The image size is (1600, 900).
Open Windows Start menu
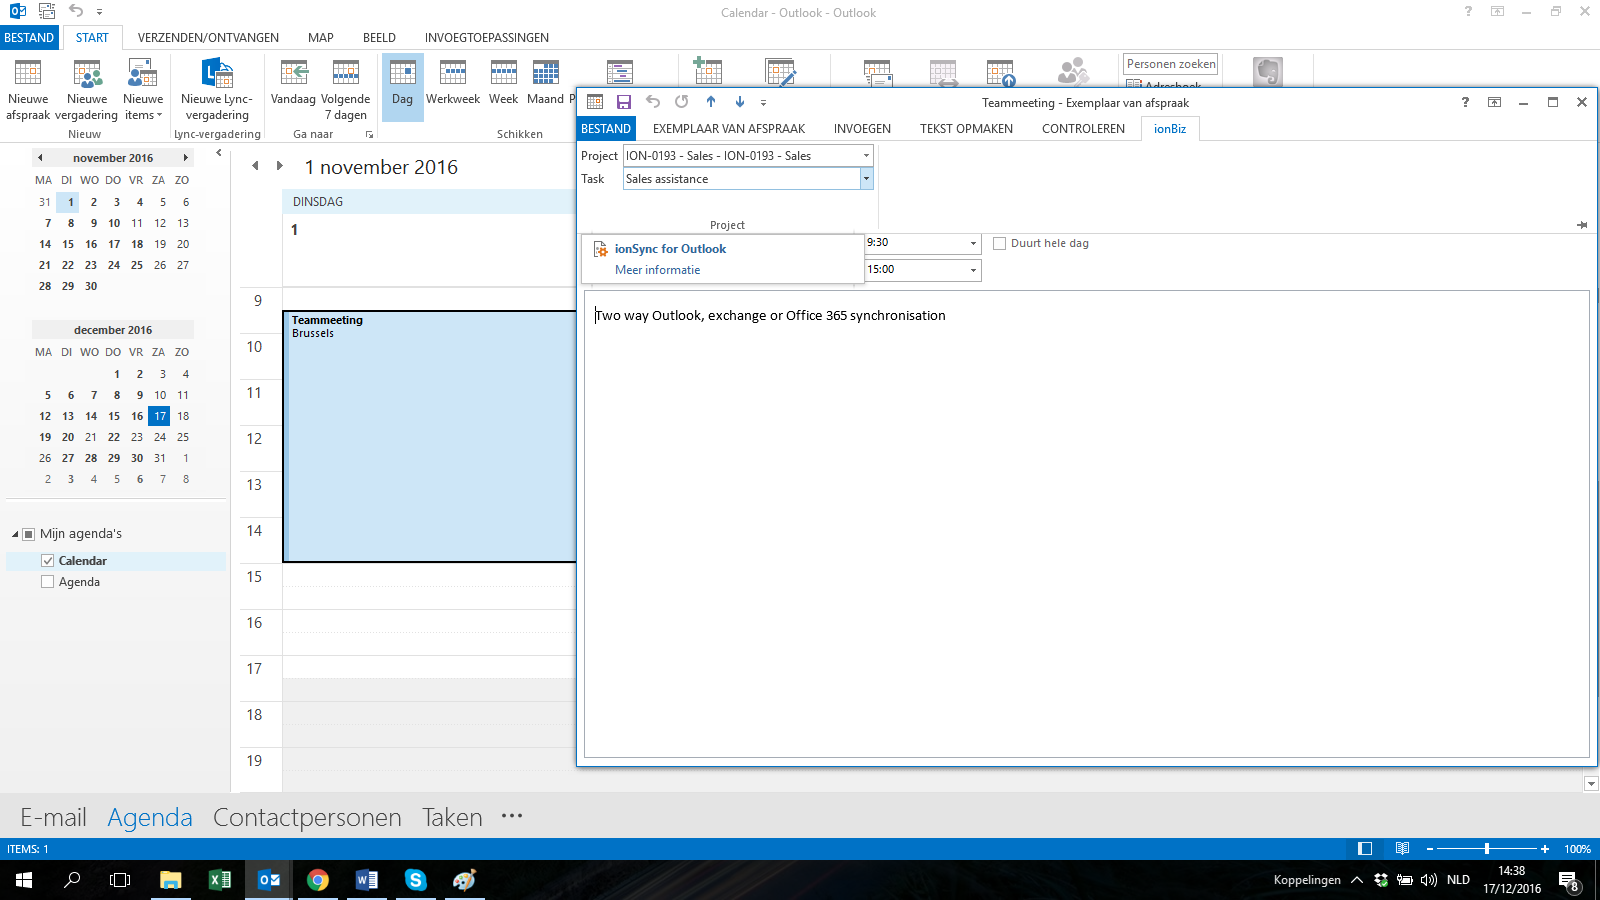point(24,880)
